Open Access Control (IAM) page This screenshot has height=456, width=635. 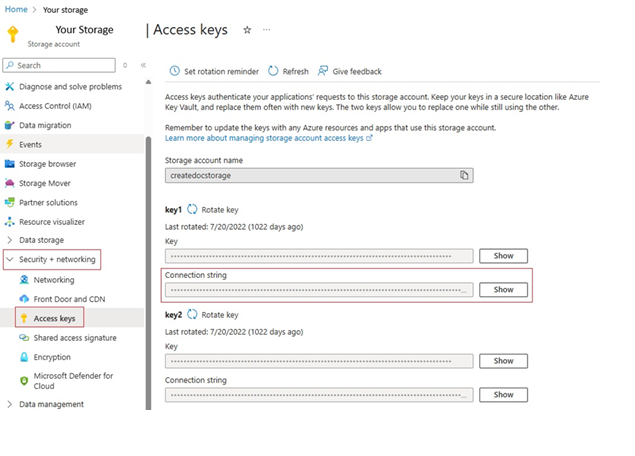55,106
